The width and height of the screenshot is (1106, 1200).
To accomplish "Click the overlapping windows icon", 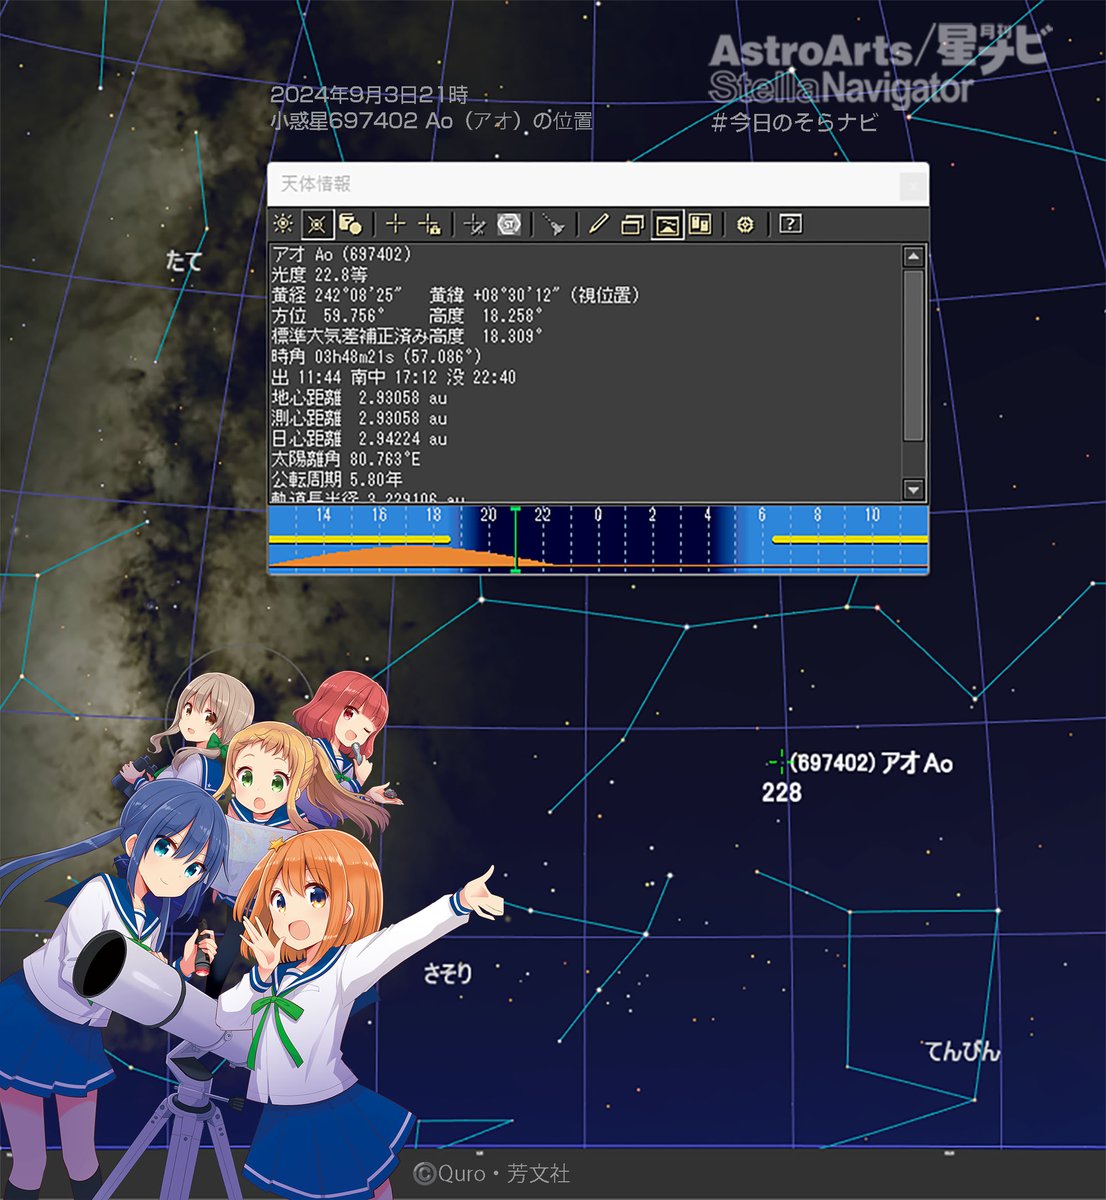I will click(632, 224).
